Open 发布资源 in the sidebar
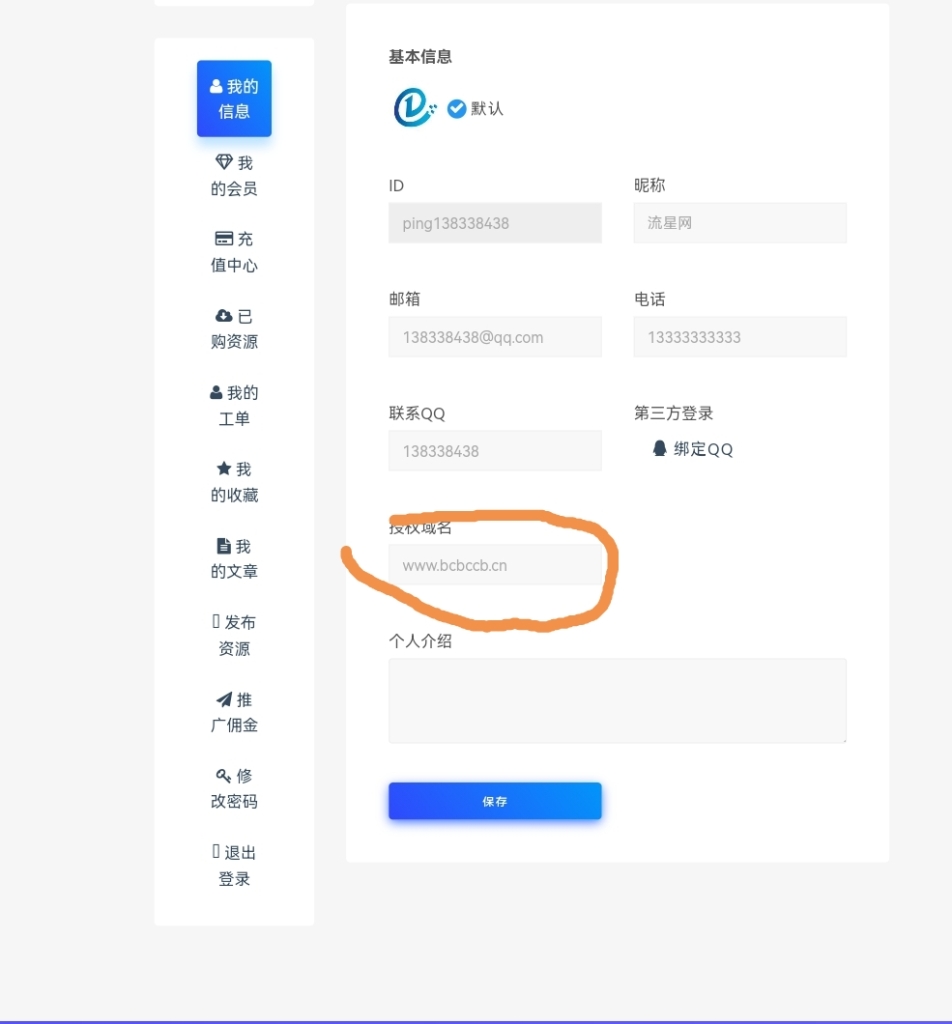The width and height of the screenshot is (952, 1024). 234,635
